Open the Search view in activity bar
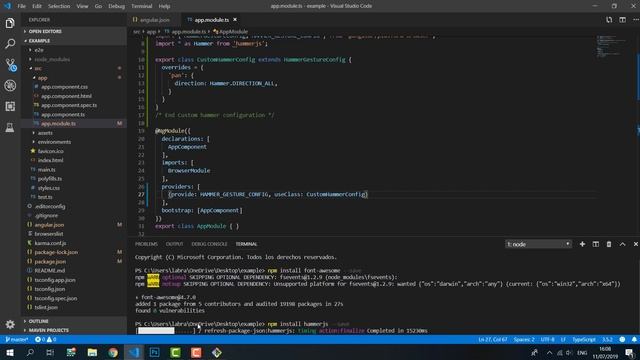 point(10,44)
